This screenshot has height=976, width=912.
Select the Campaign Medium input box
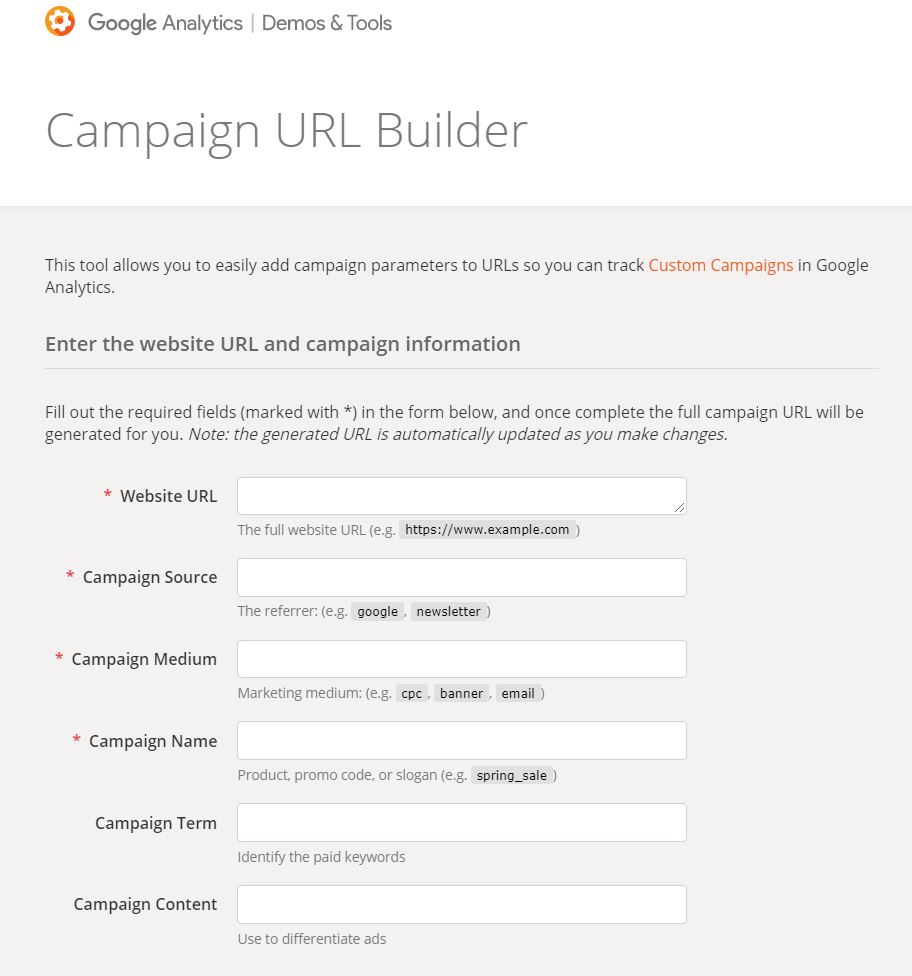click(461, 659)
